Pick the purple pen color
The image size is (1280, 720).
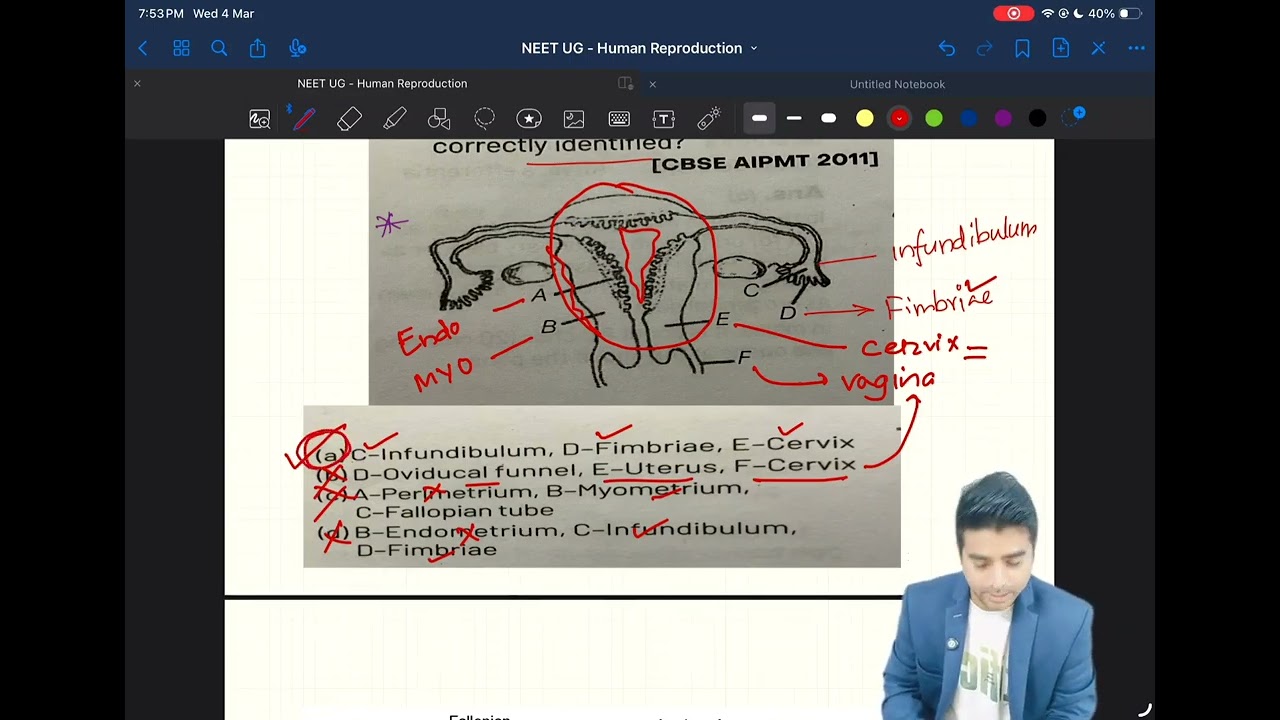click(x=1003, y=118)
